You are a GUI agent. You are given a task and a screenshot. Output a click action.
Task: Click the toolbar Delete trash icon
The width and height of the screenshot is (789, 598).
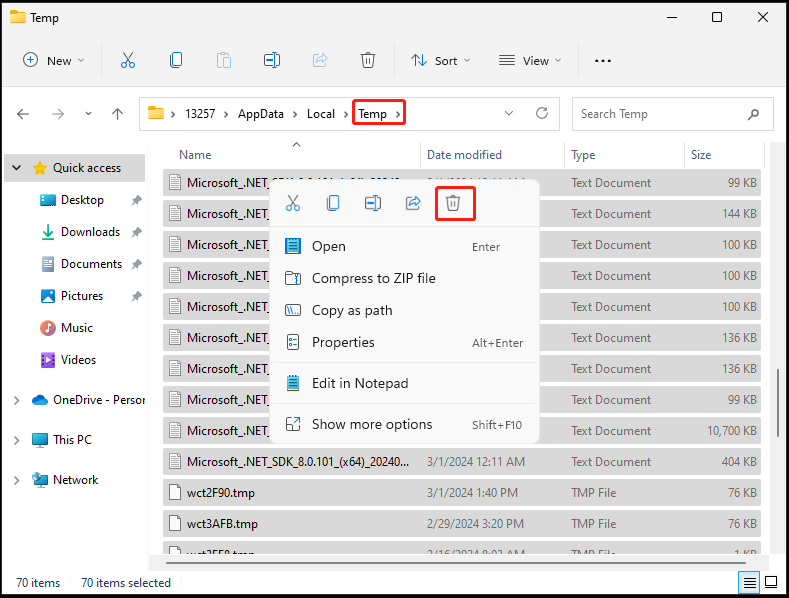tap(368, 60)
